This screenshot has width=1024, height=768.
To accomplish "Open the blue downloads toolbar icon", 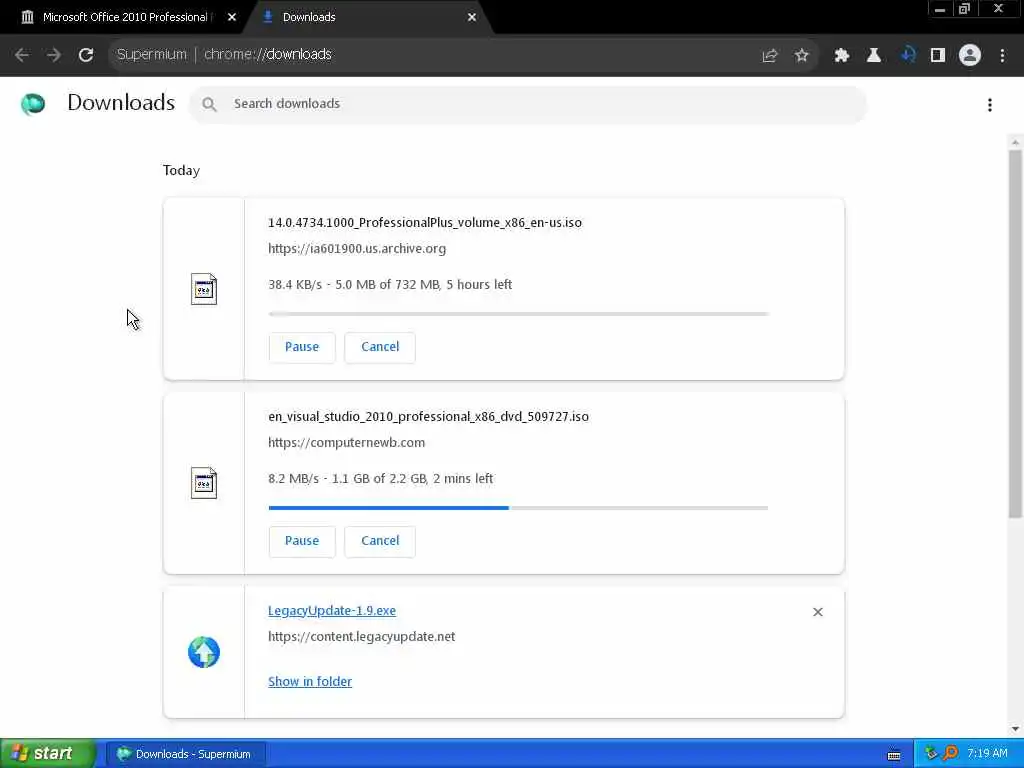I will click(907, 56).
